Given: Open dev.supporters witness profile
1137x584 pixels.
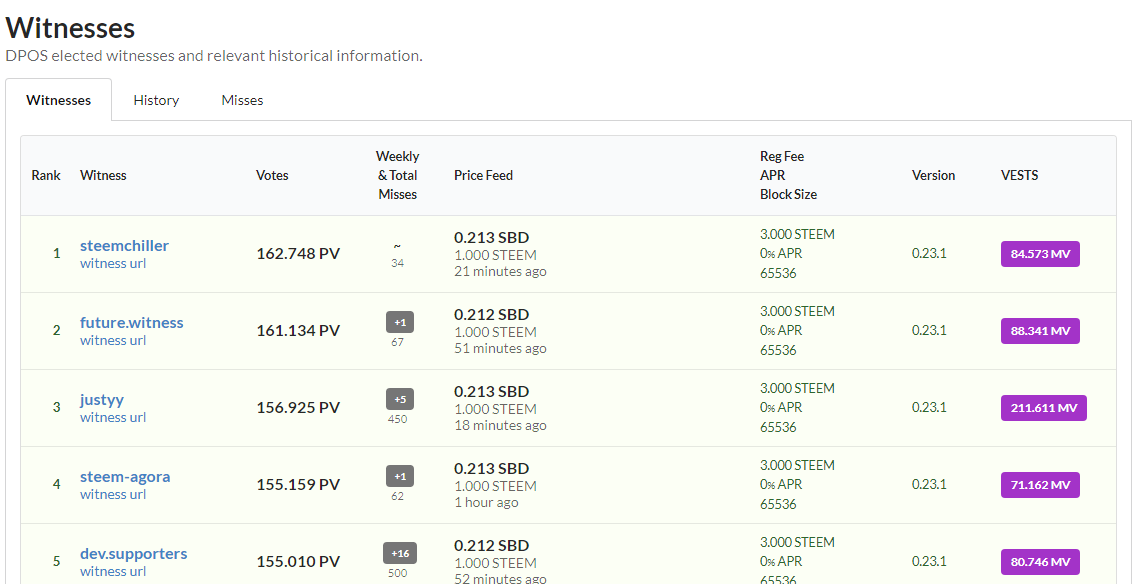Looking at the screenshot, I should [x=133, y=554].
